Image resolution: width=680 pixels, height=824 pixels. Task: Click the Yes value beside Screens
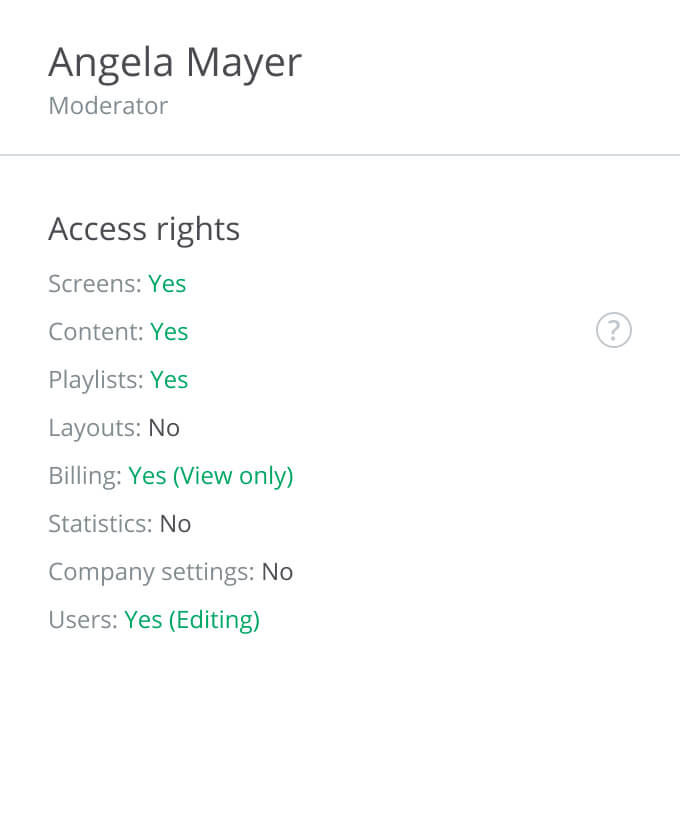pos(167,284)
